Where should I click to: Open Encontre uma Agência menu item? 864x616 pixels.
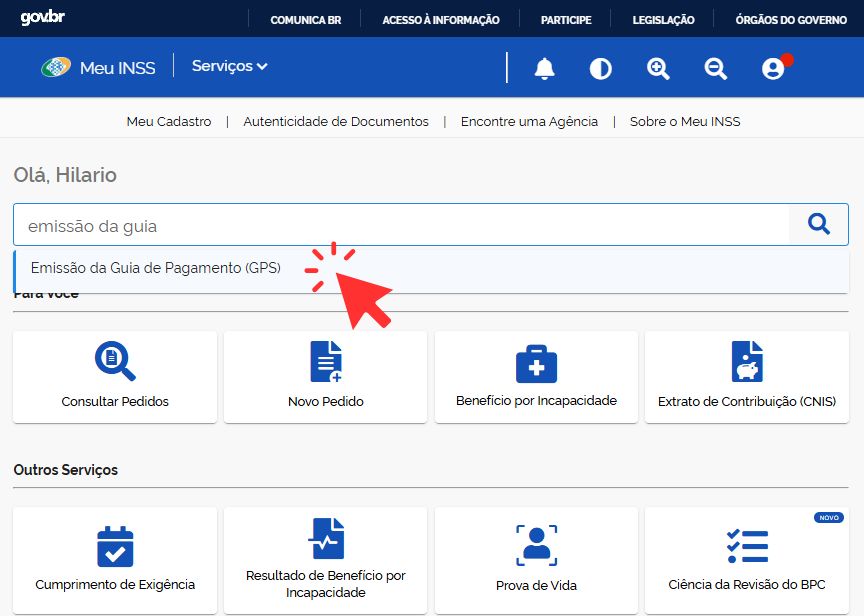point(529,121)
